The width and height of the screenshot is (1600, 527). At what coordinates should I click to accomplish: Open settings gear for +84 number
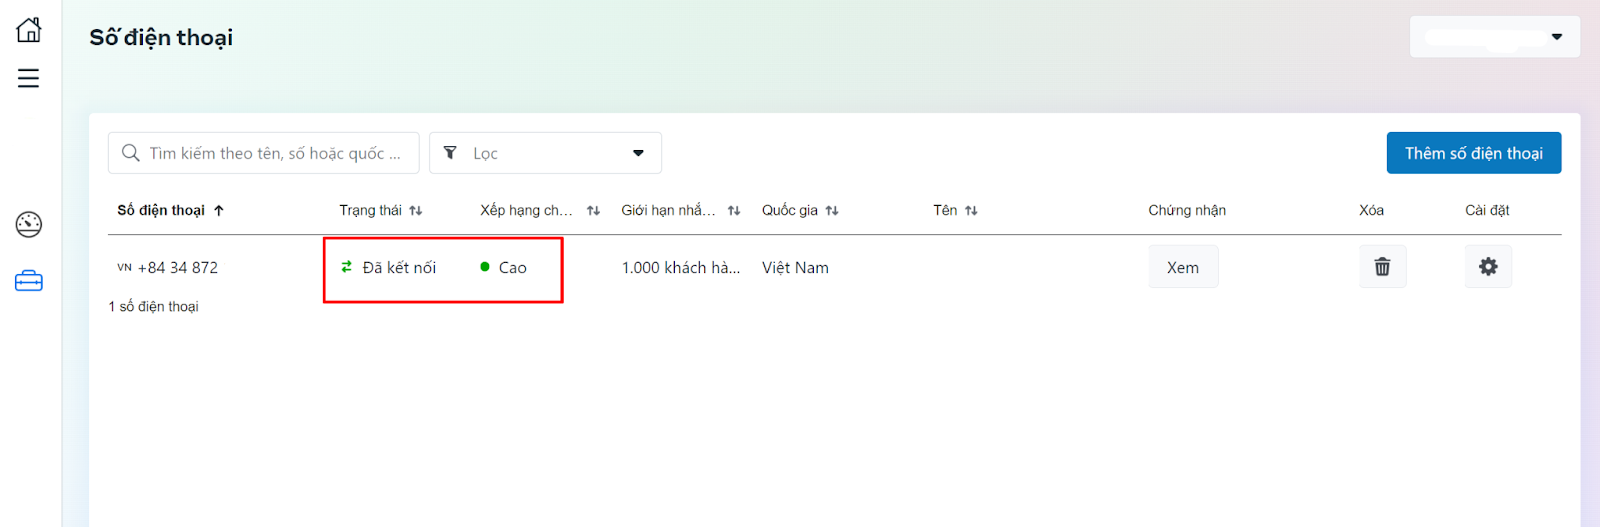click(1488, 267)
